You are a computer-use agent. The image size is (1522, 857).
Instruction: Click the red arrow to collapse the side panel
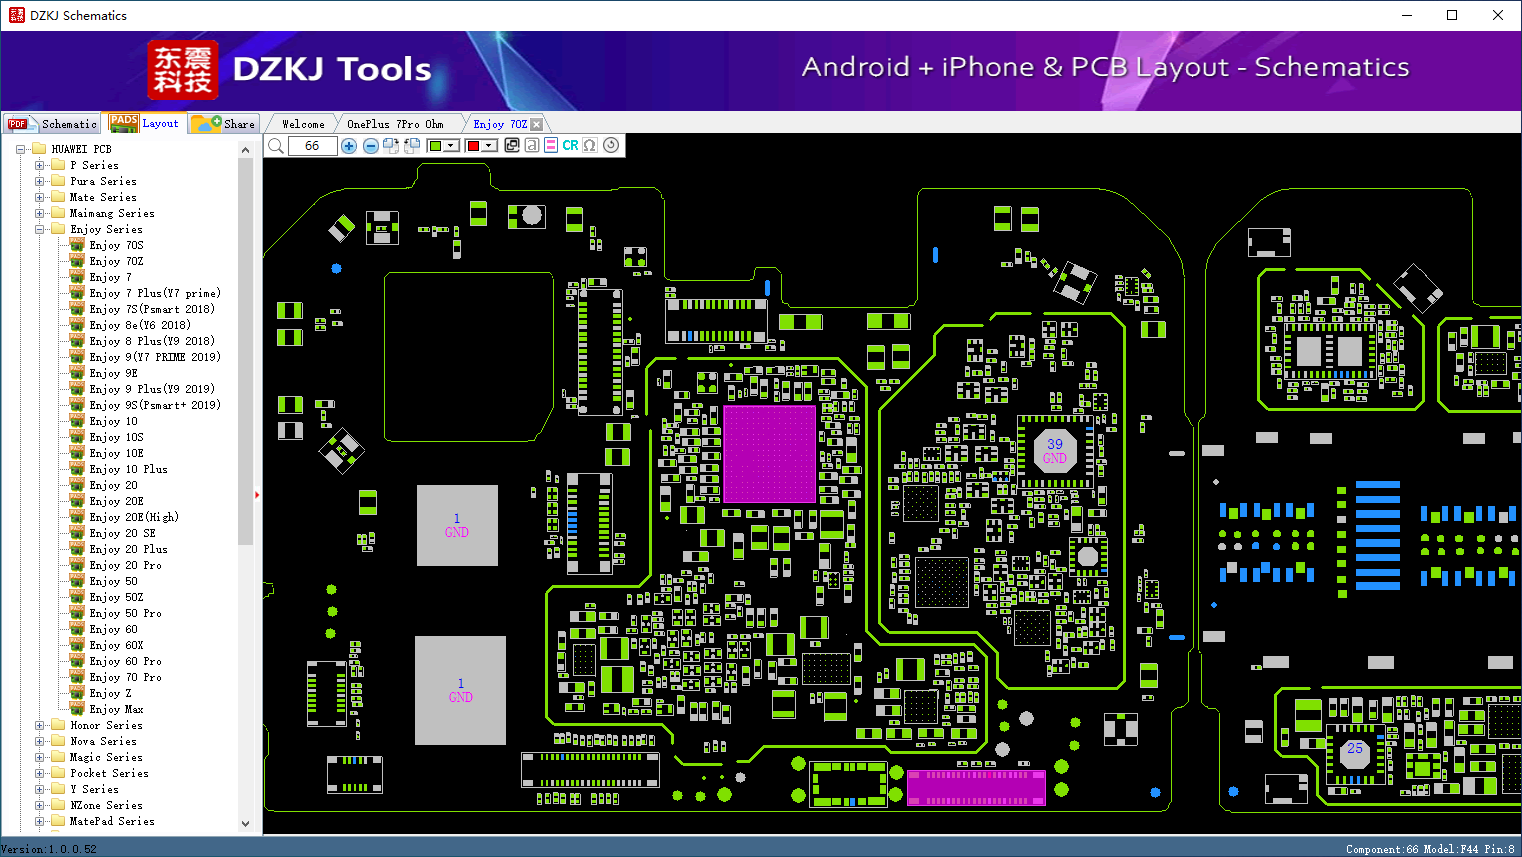coord(257,494)
